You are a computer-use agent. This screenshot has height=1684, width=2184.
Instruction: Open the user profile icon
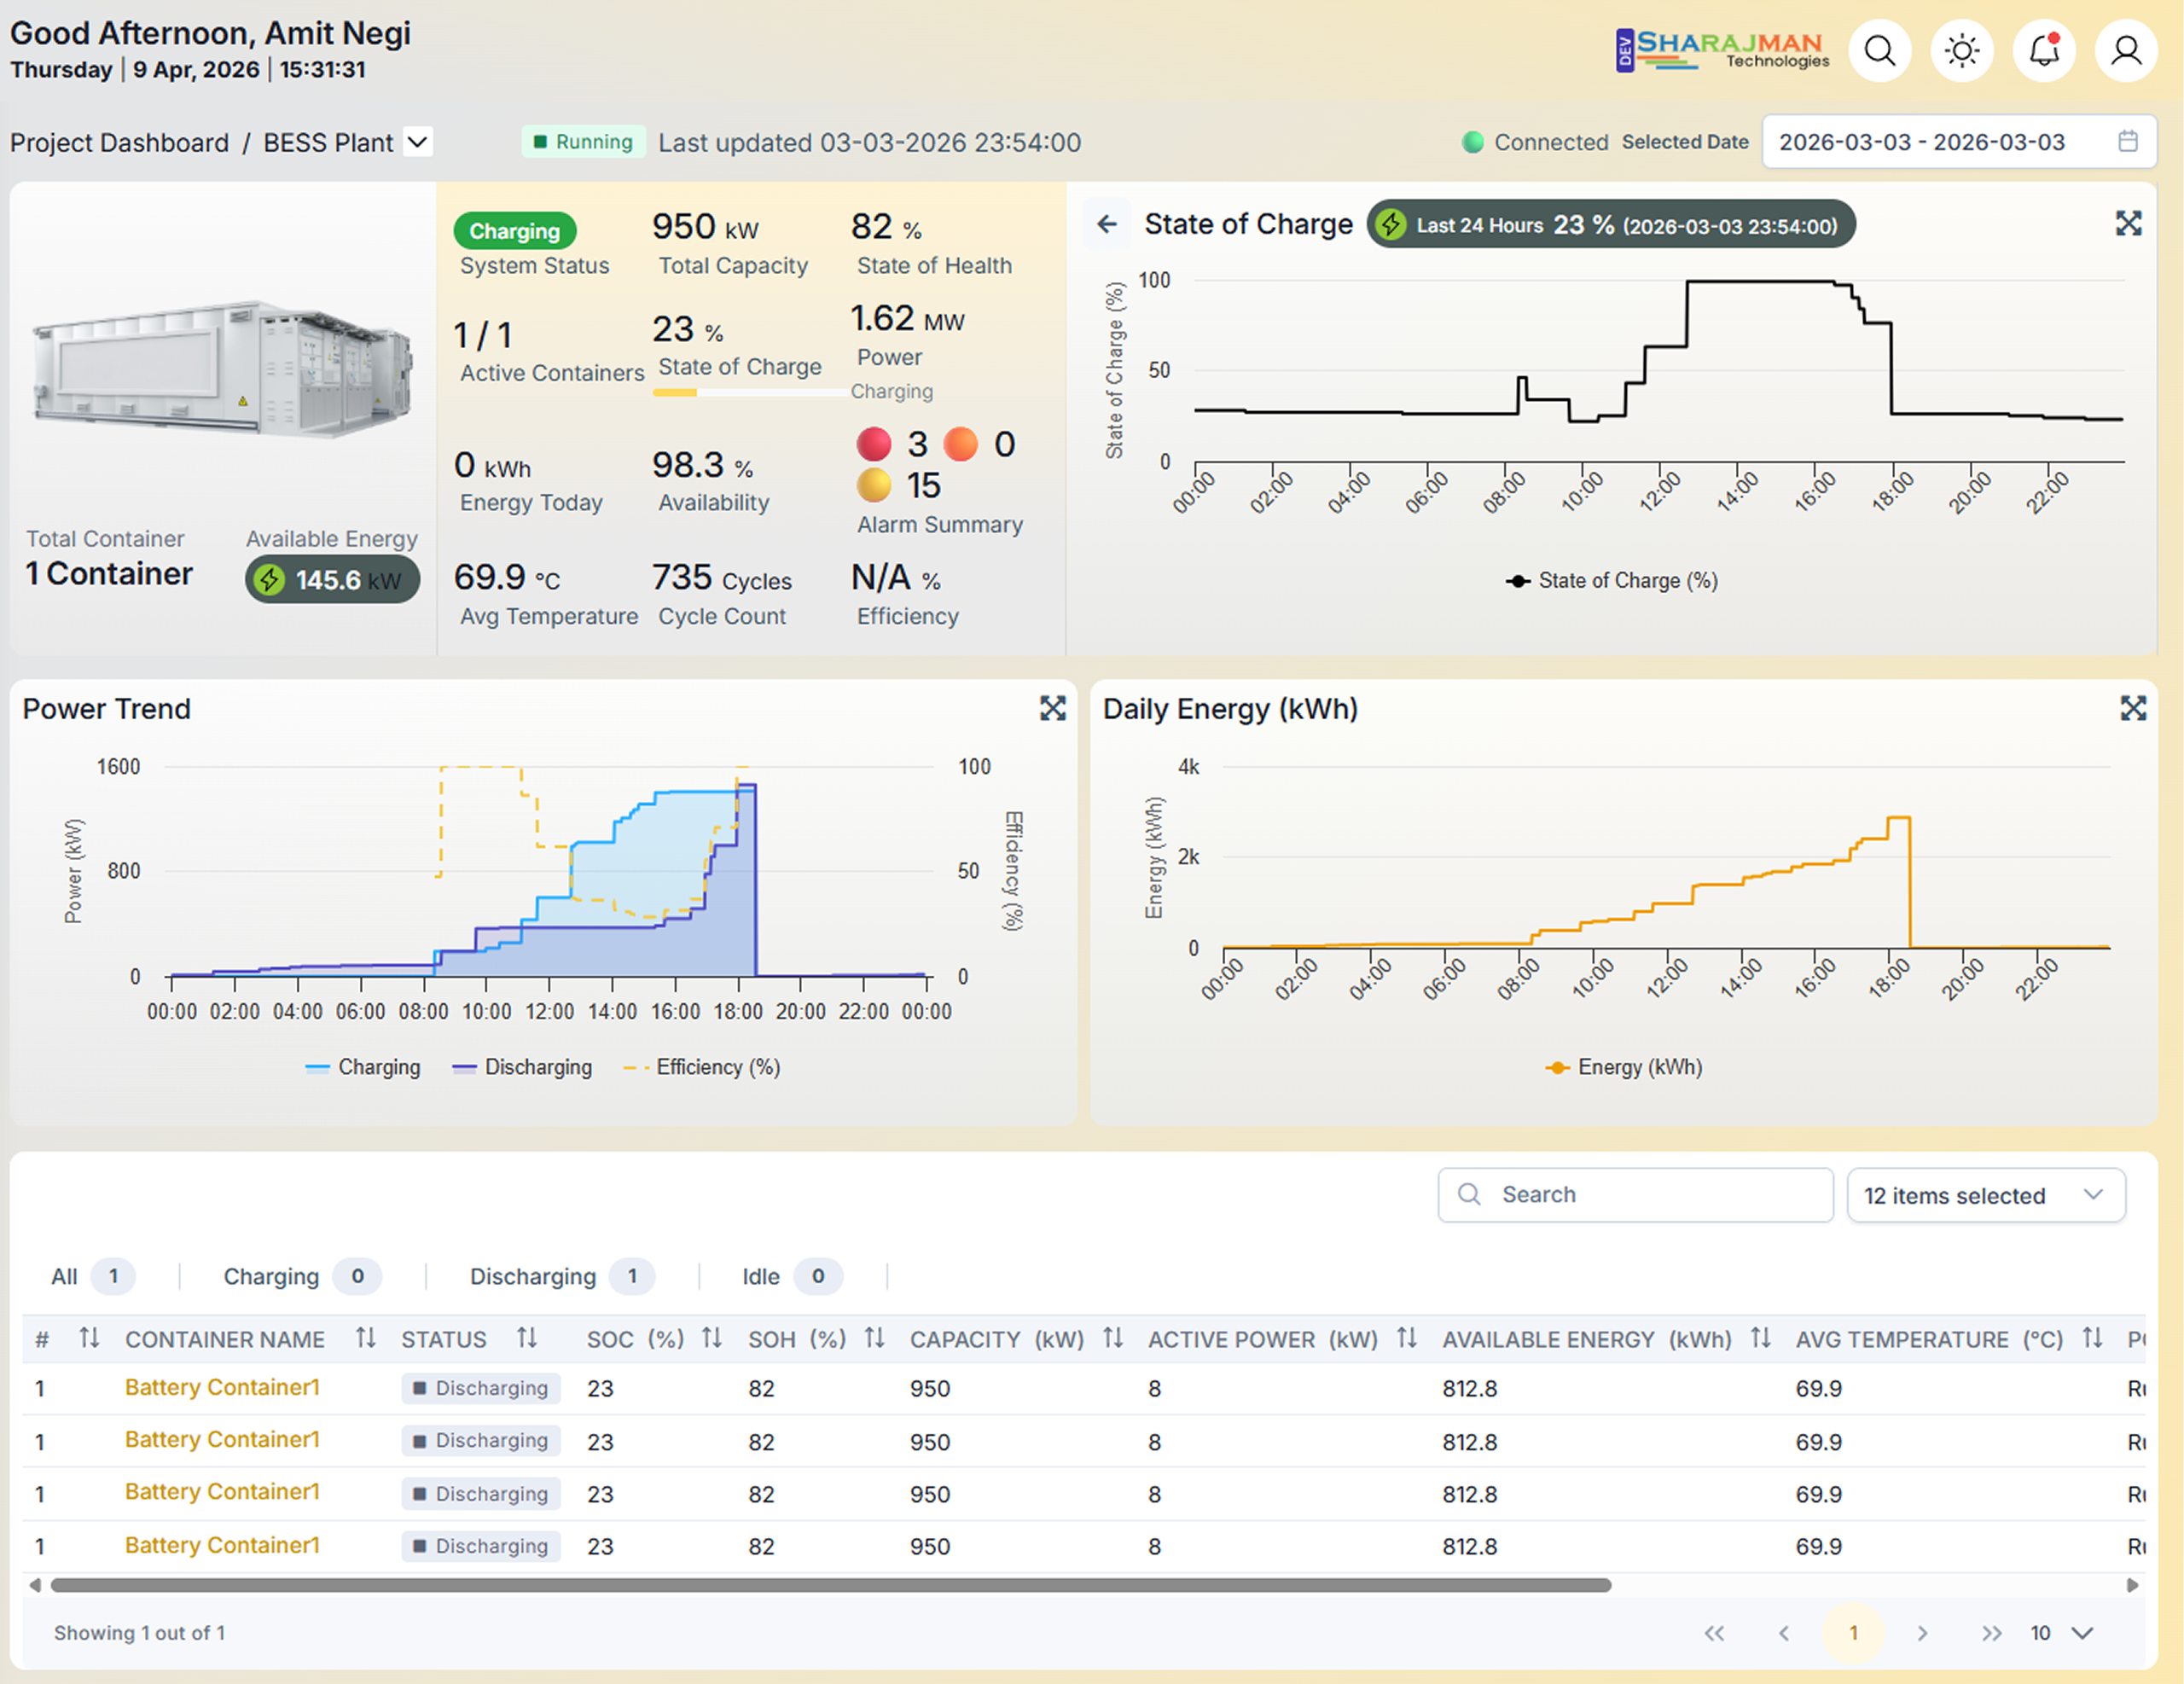2125,51
